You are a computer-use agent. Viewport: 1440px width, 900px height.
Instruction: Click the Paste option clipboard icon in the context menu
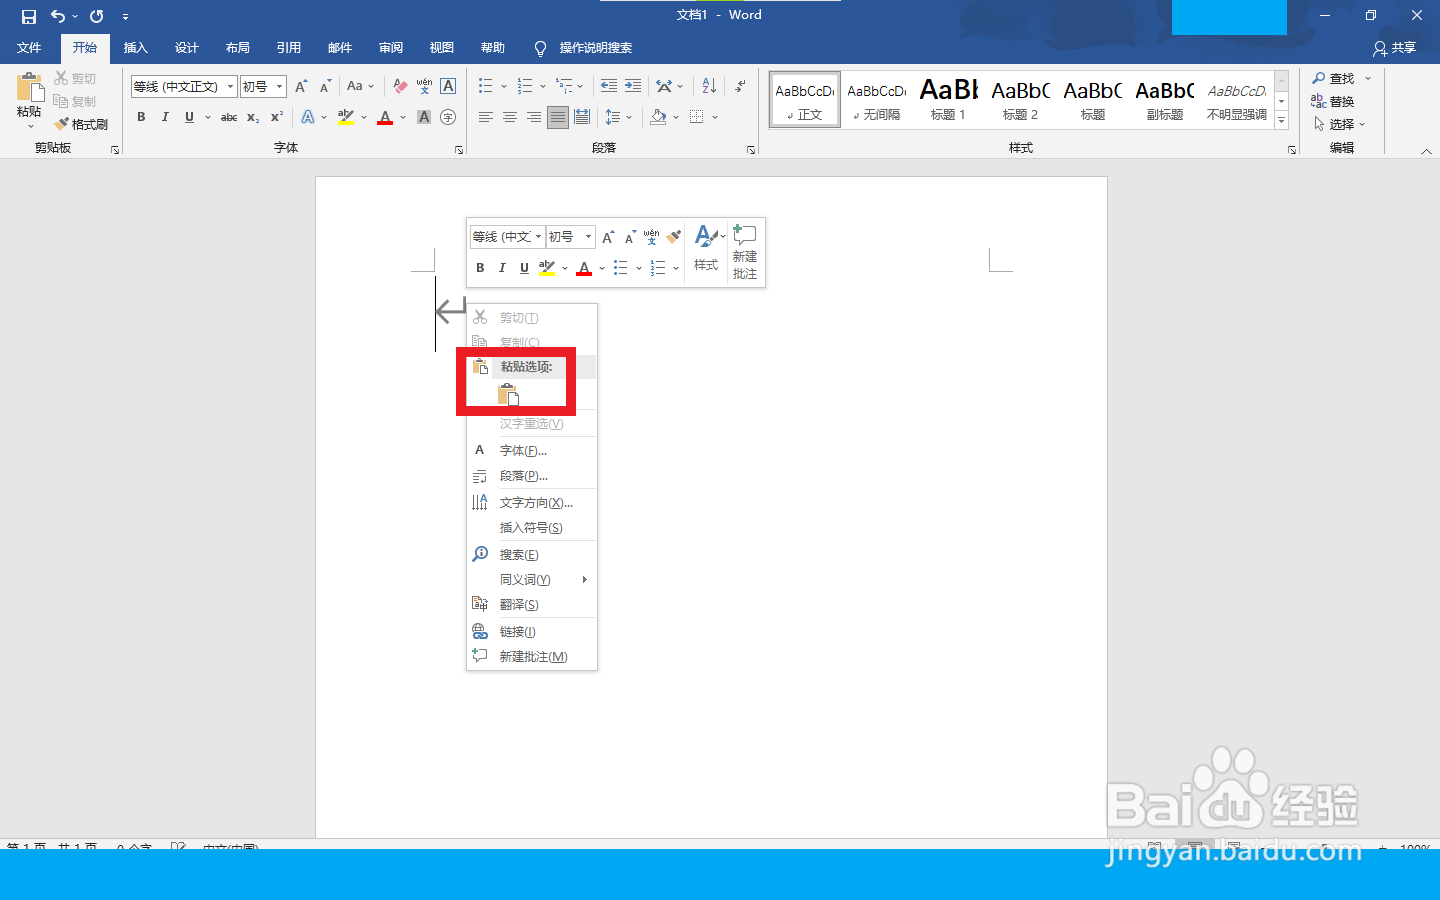click(508, 395)
